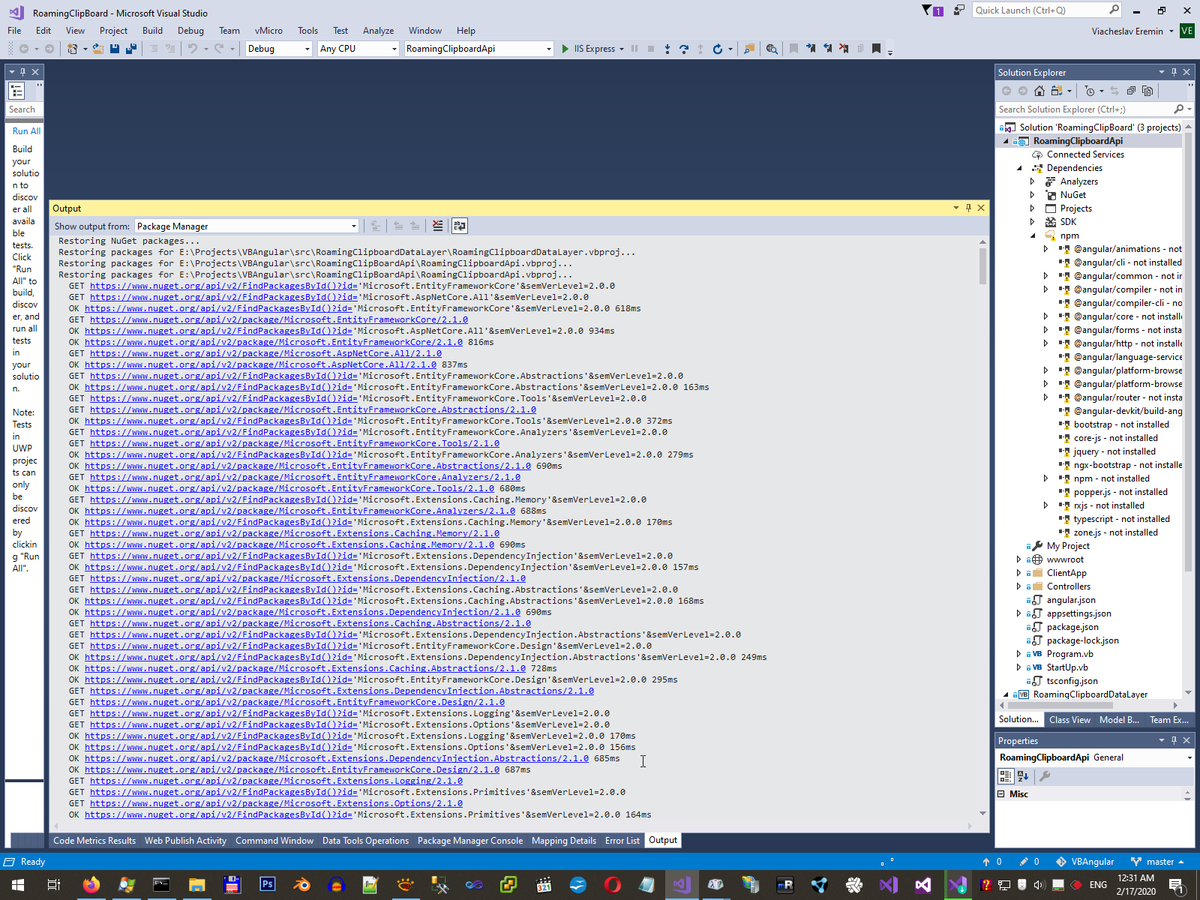Click the Search Solution Explorer field
Screen dimensions: 1200x900
tap(1083, 109)
